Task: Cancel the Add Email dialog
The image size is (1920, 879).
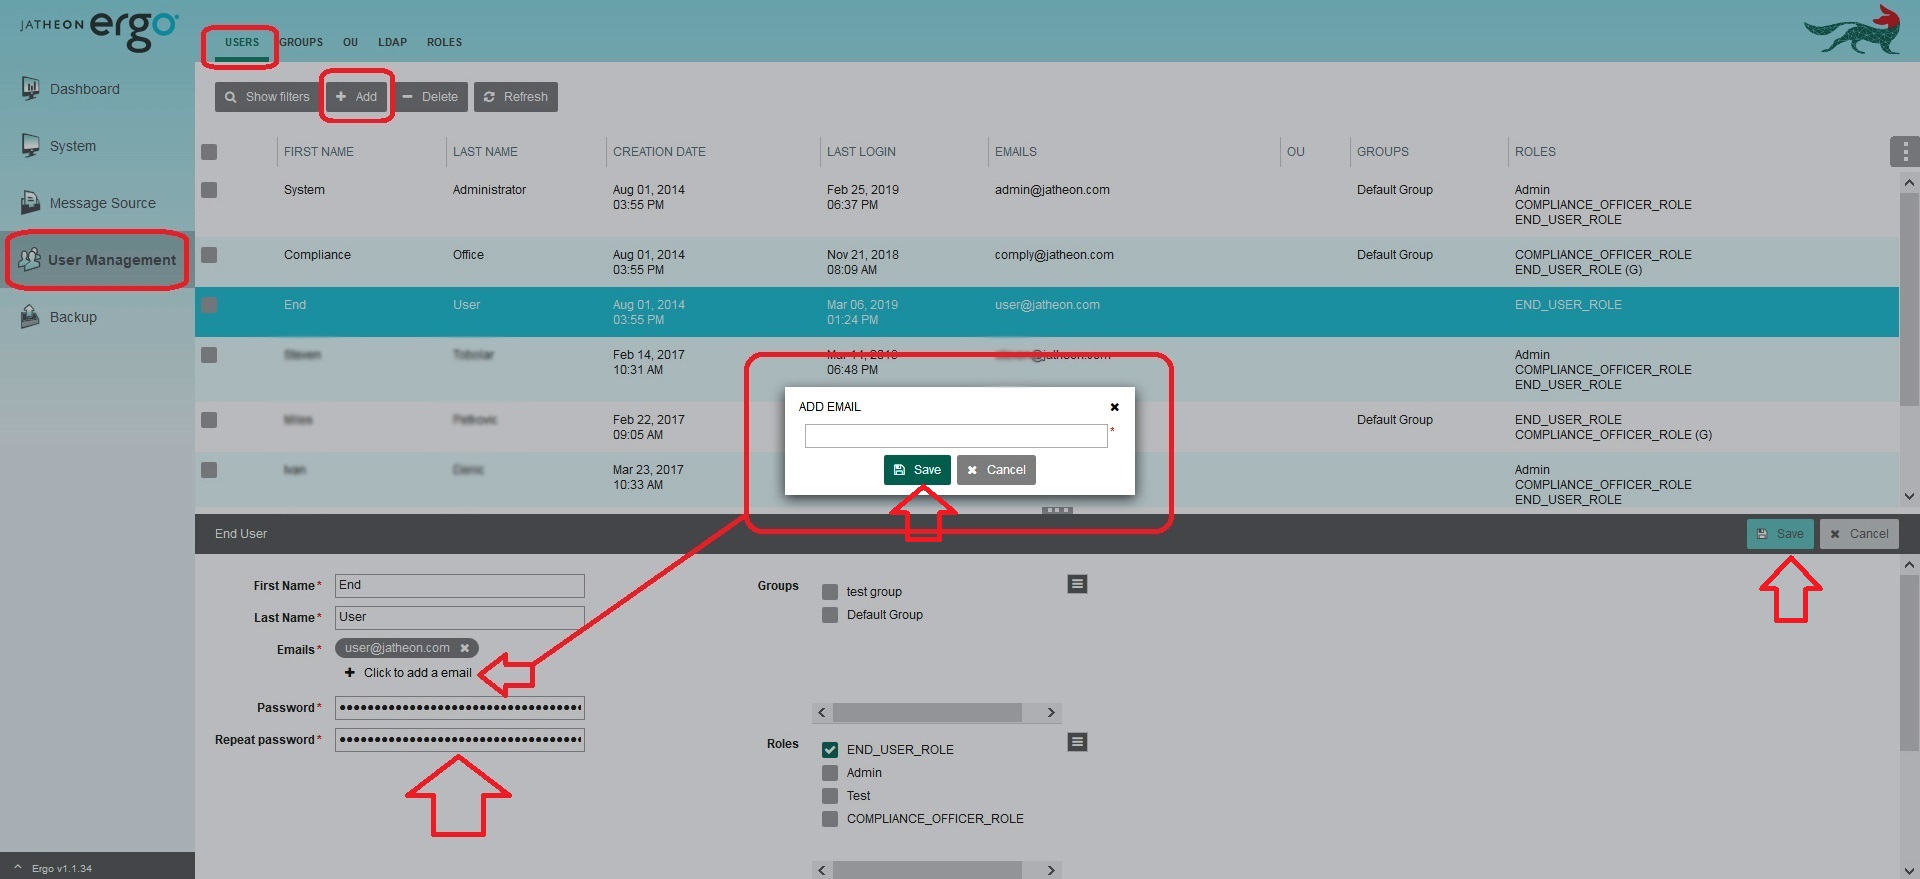Action: pyautogui.click(x=996, y=470)
